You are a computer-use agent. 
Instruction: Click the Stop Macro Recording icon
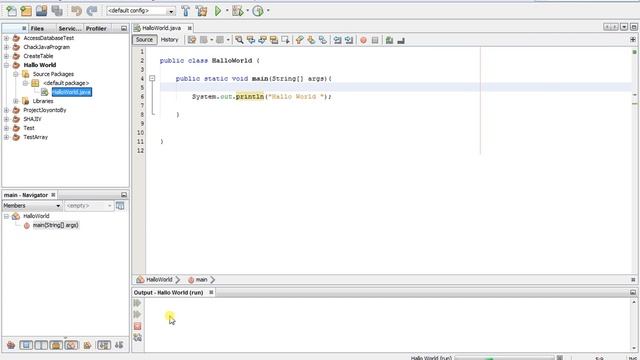(x=375, y=40)
